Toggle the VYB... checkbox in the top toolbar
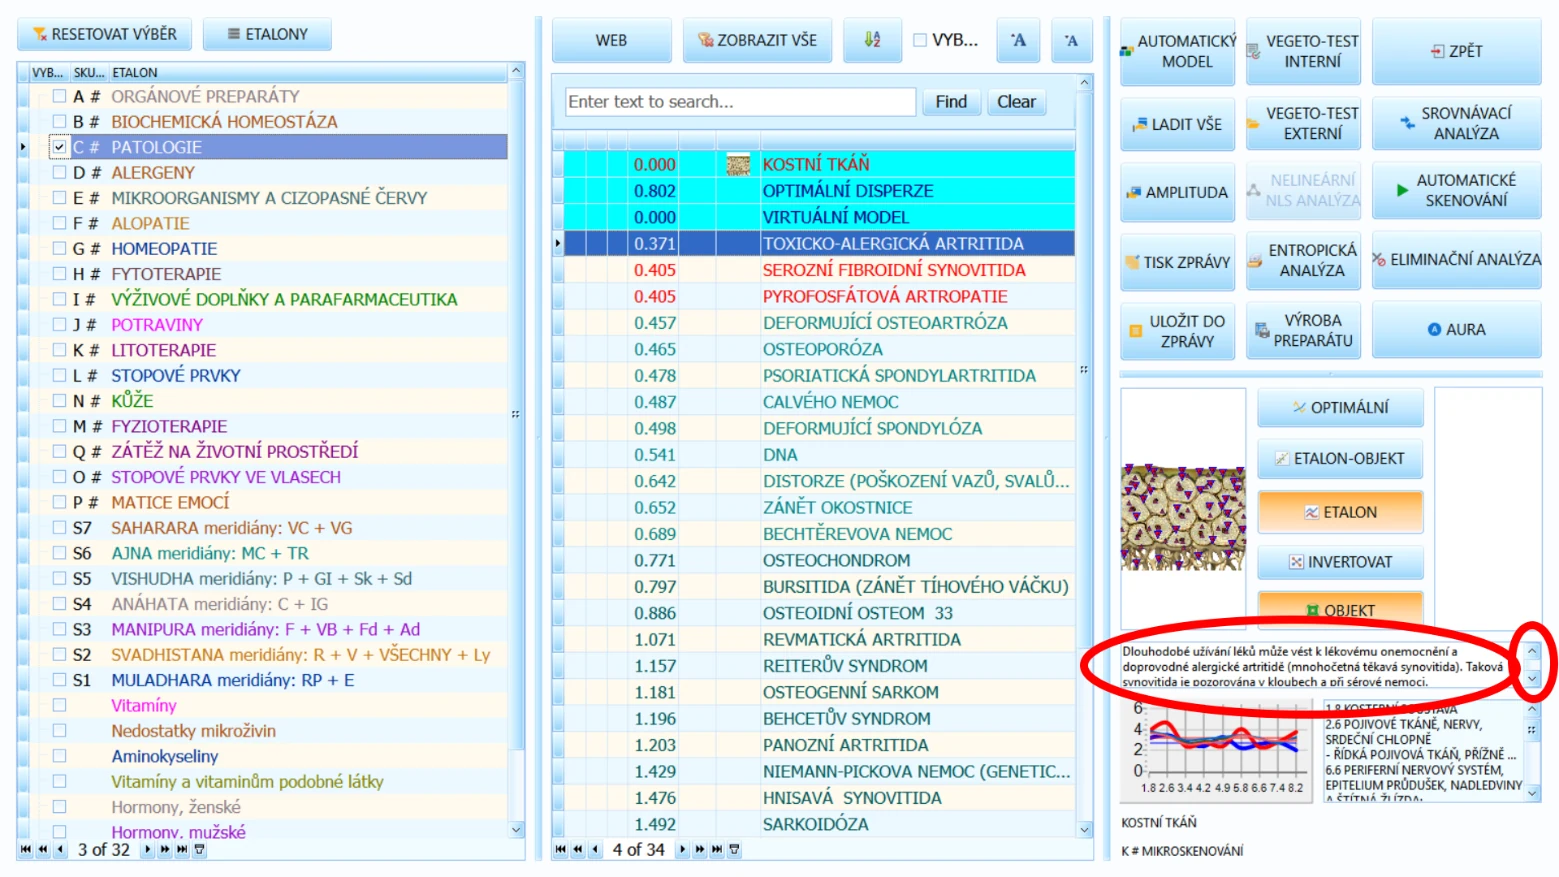1559x877 pixels. pos(920,41)
